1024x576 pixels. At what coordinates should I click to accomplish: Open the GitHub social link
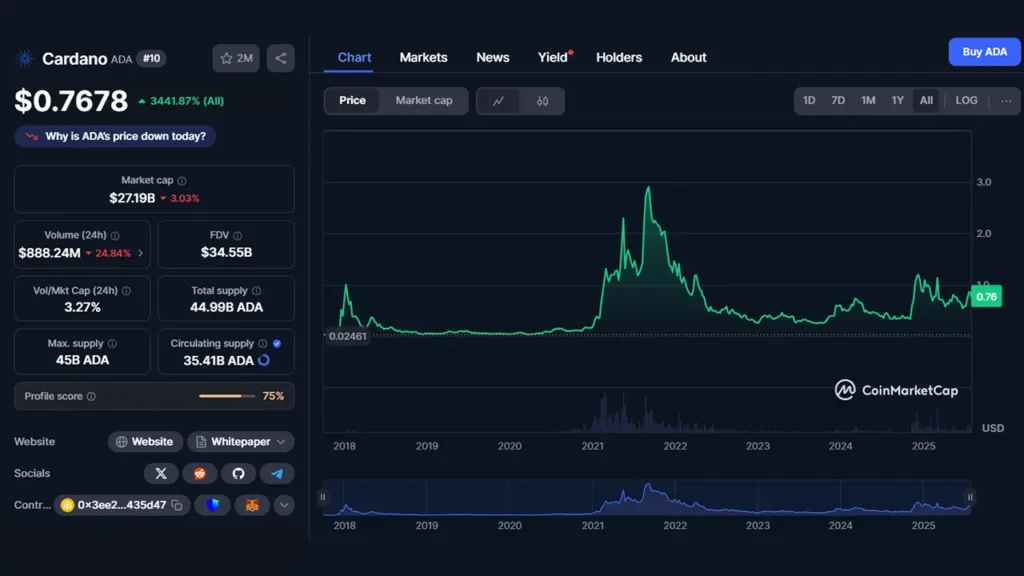click(238, 473)
